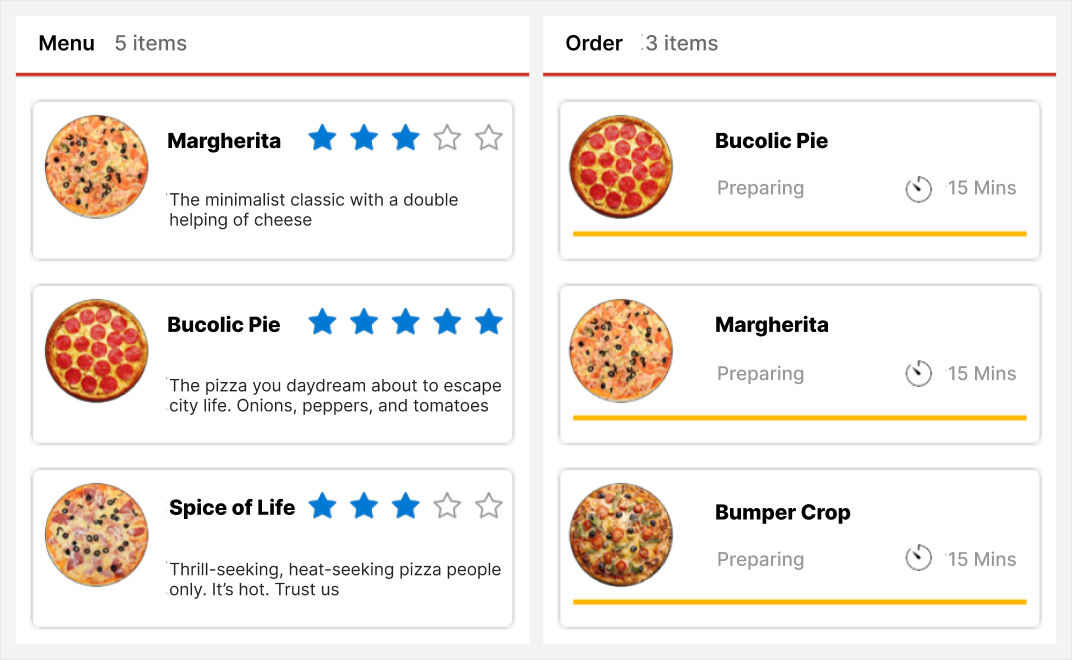Click the Bucolic Pie order progress bar
The image size is (1072, 660).
(x=799, y=234)
